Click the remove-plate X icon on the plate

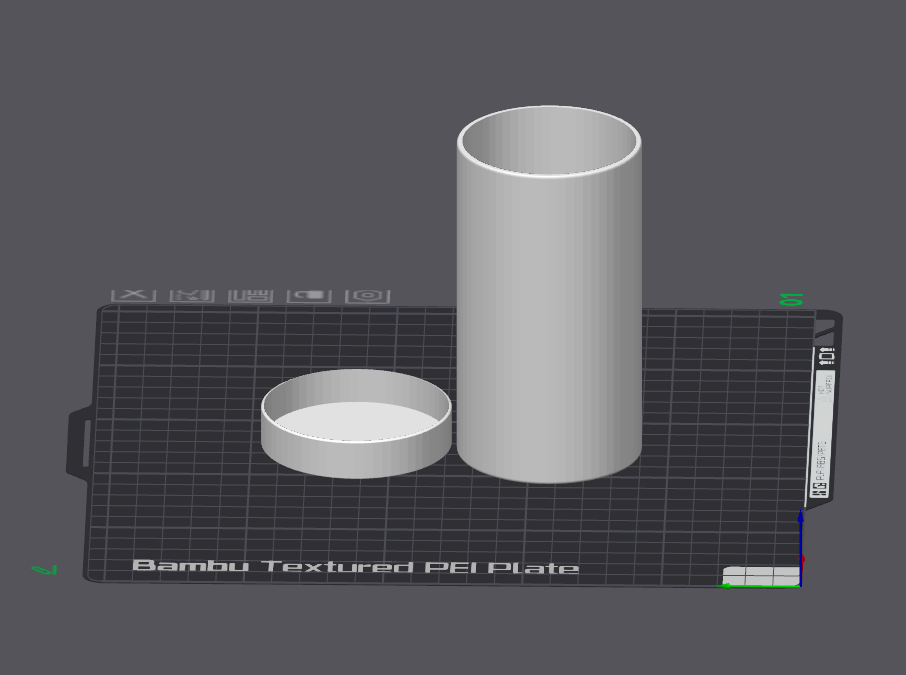tap(133, 295)
